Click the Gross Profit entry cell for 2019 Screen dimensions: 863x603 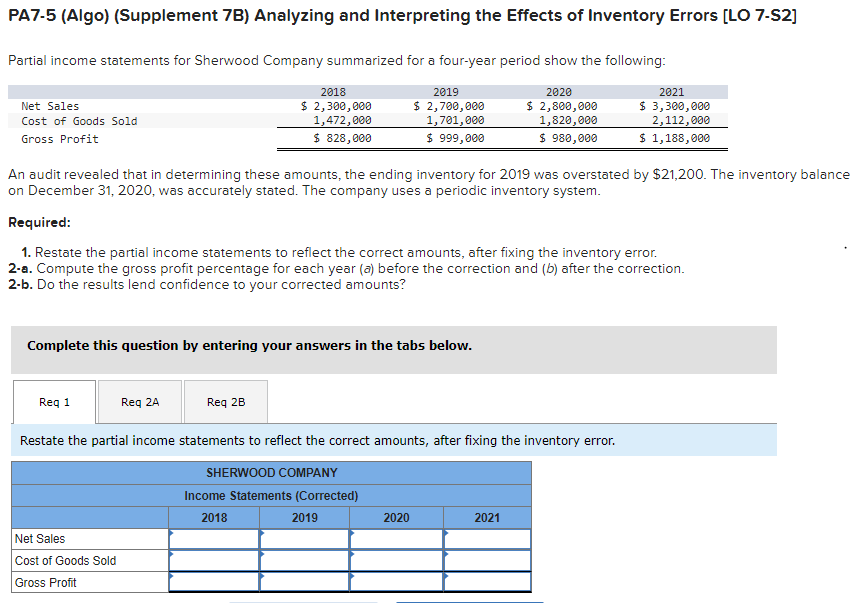(x=304, y=582)
